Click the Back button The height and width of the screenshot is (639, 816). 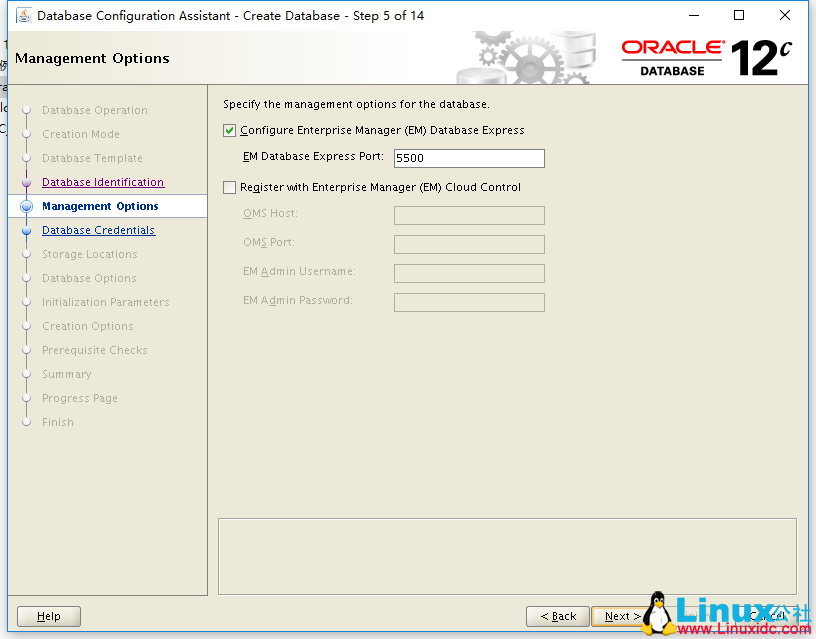point(557,616)
